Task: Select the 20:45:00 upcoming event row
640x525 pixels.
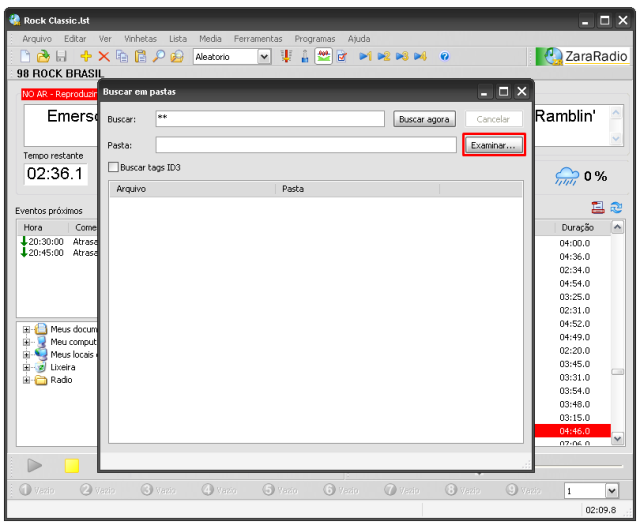Action: pyautogui.click(x=58, y=253)
